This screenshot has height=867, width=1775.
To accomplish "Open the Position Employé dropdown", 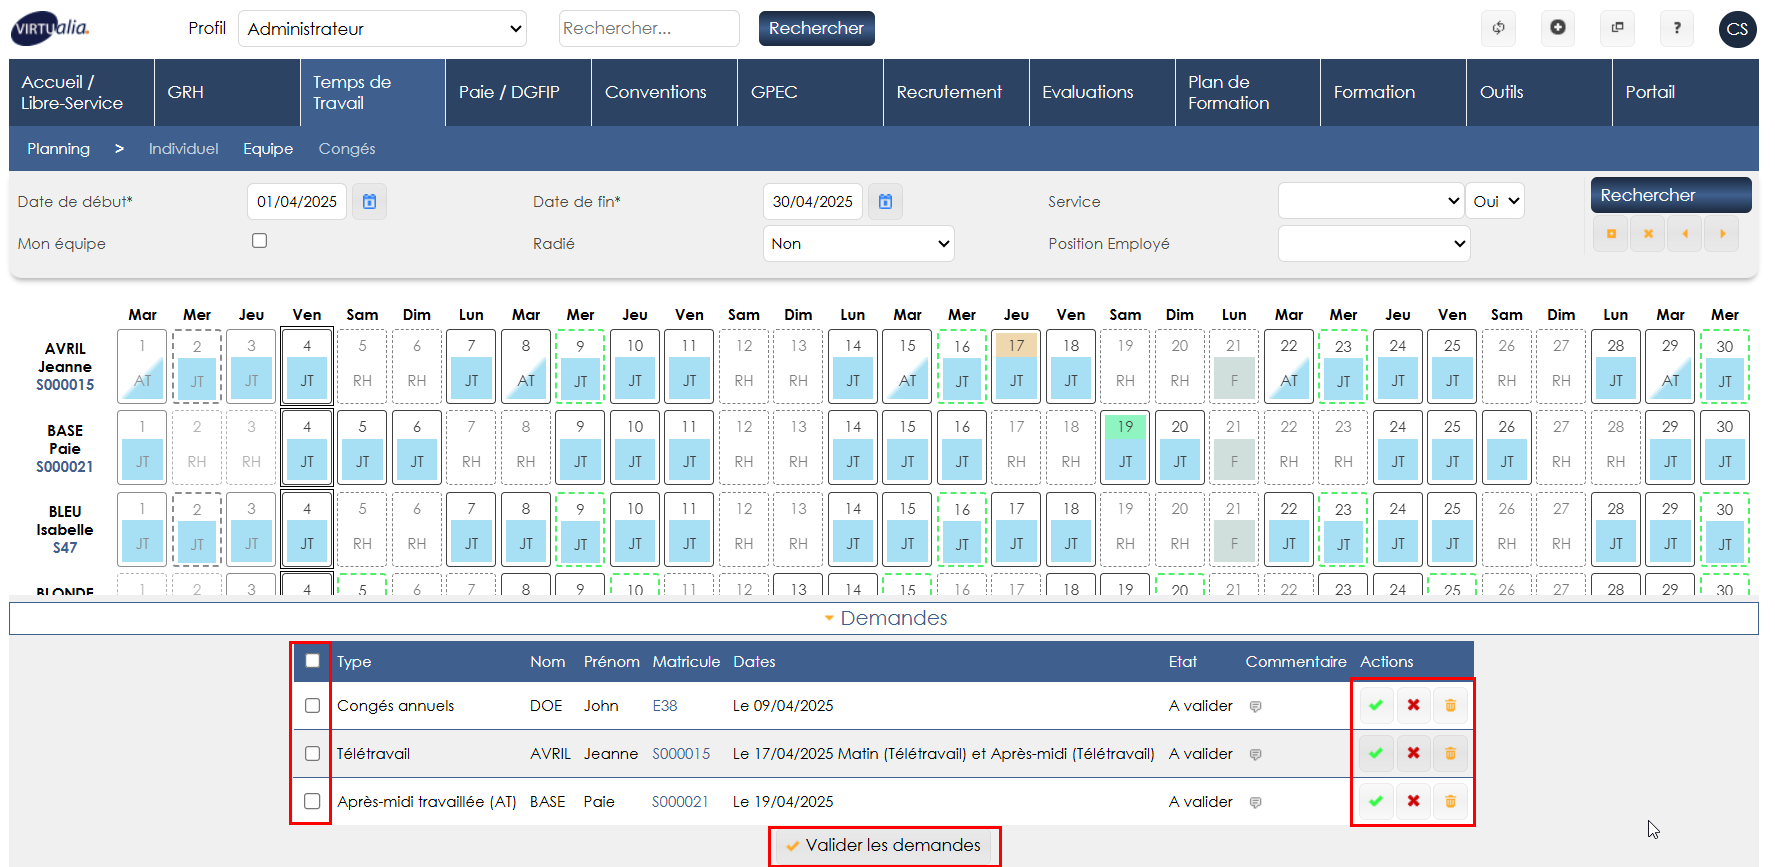I will pos(1373,244).
